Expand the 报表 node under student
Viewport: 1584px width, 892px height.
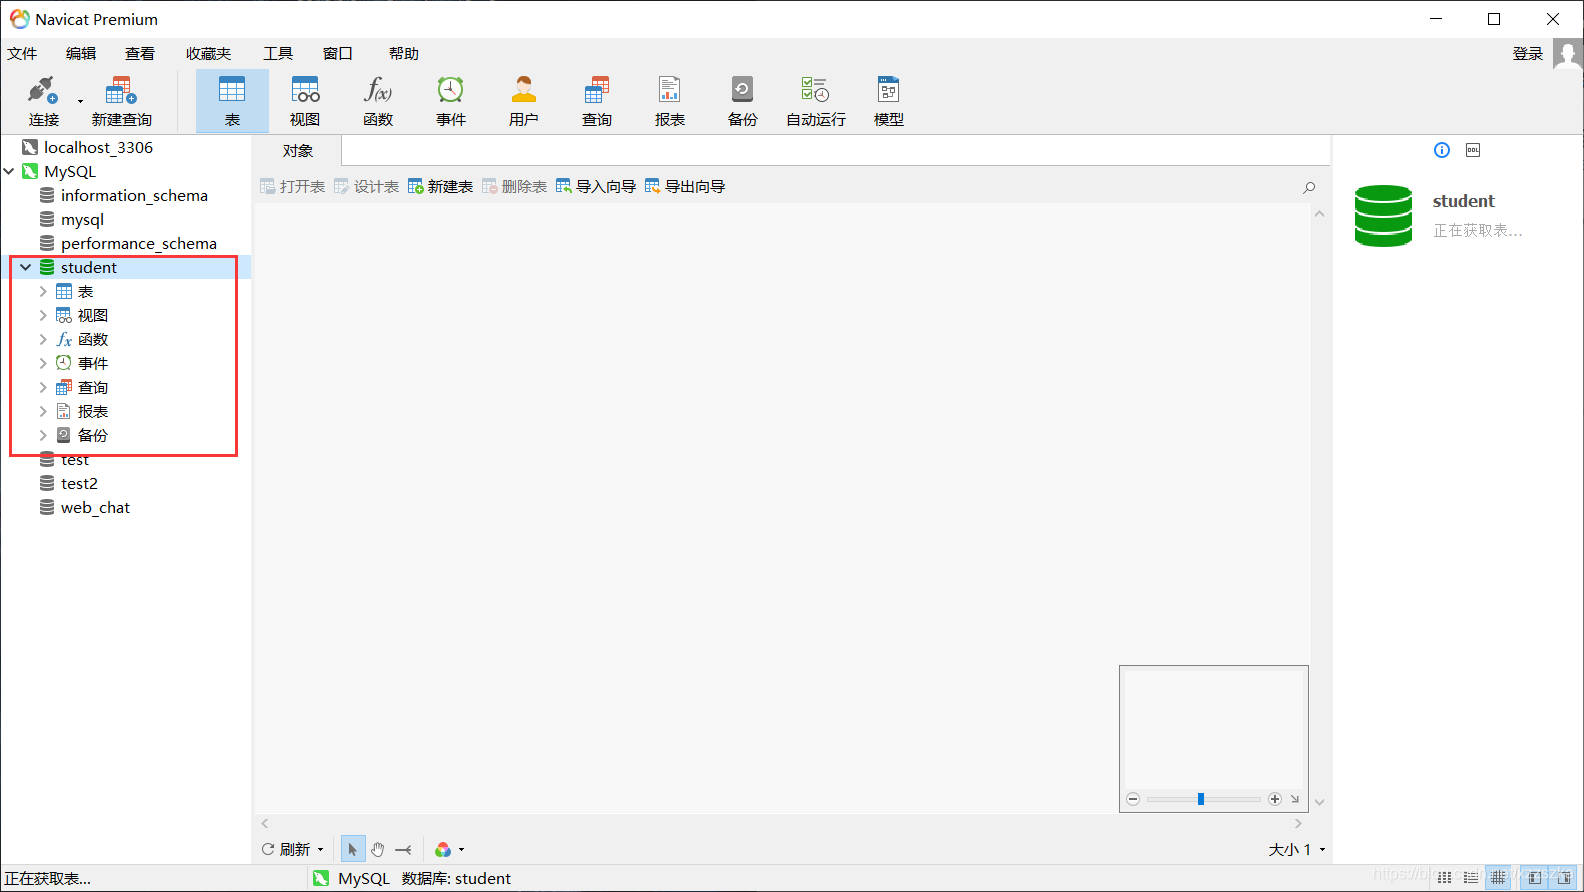(x=43, y=412)
